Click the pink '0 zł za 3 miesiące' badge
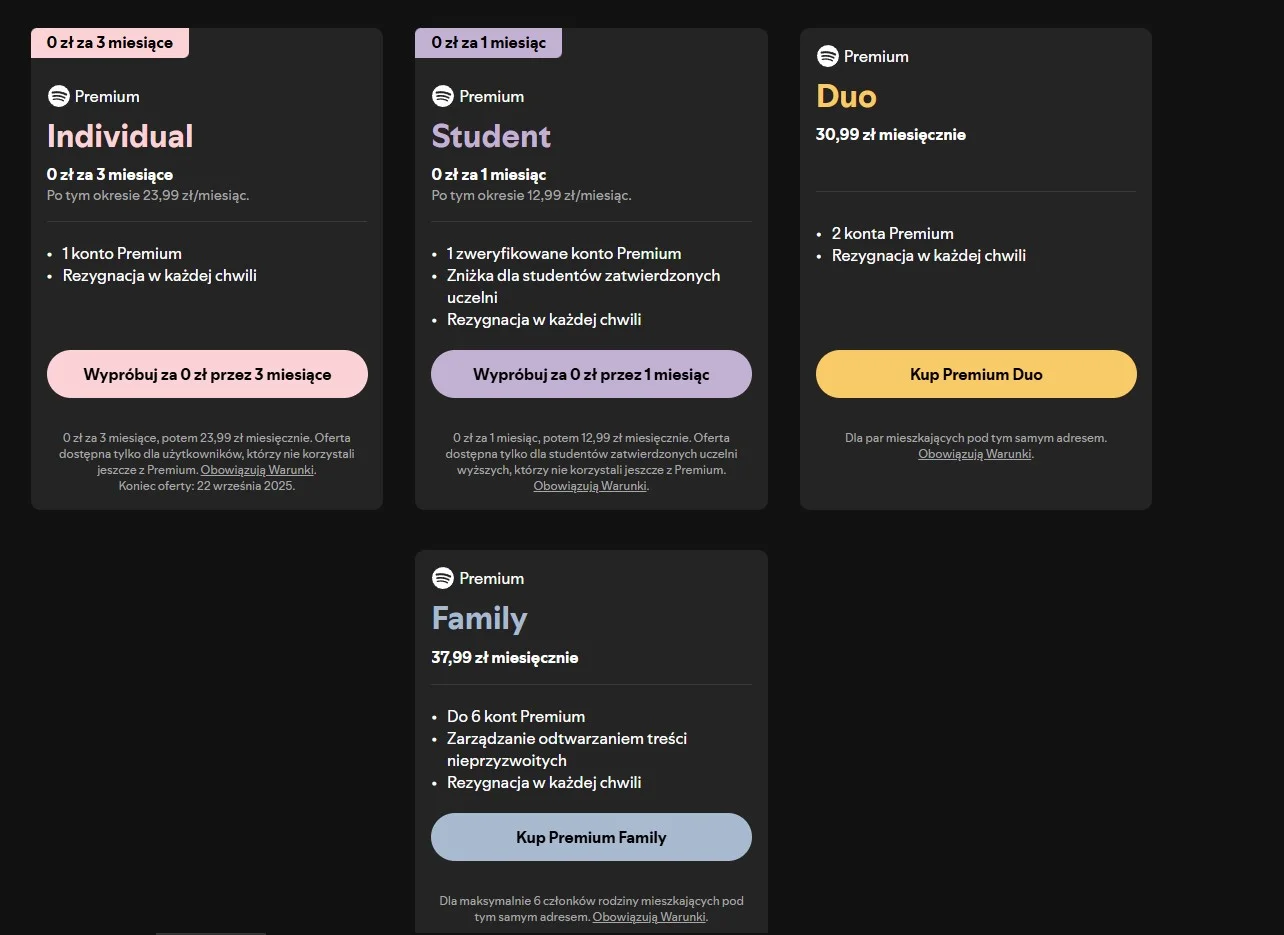Image resolution: width=1284 pixels, height=935 pixels. [110, 43]
